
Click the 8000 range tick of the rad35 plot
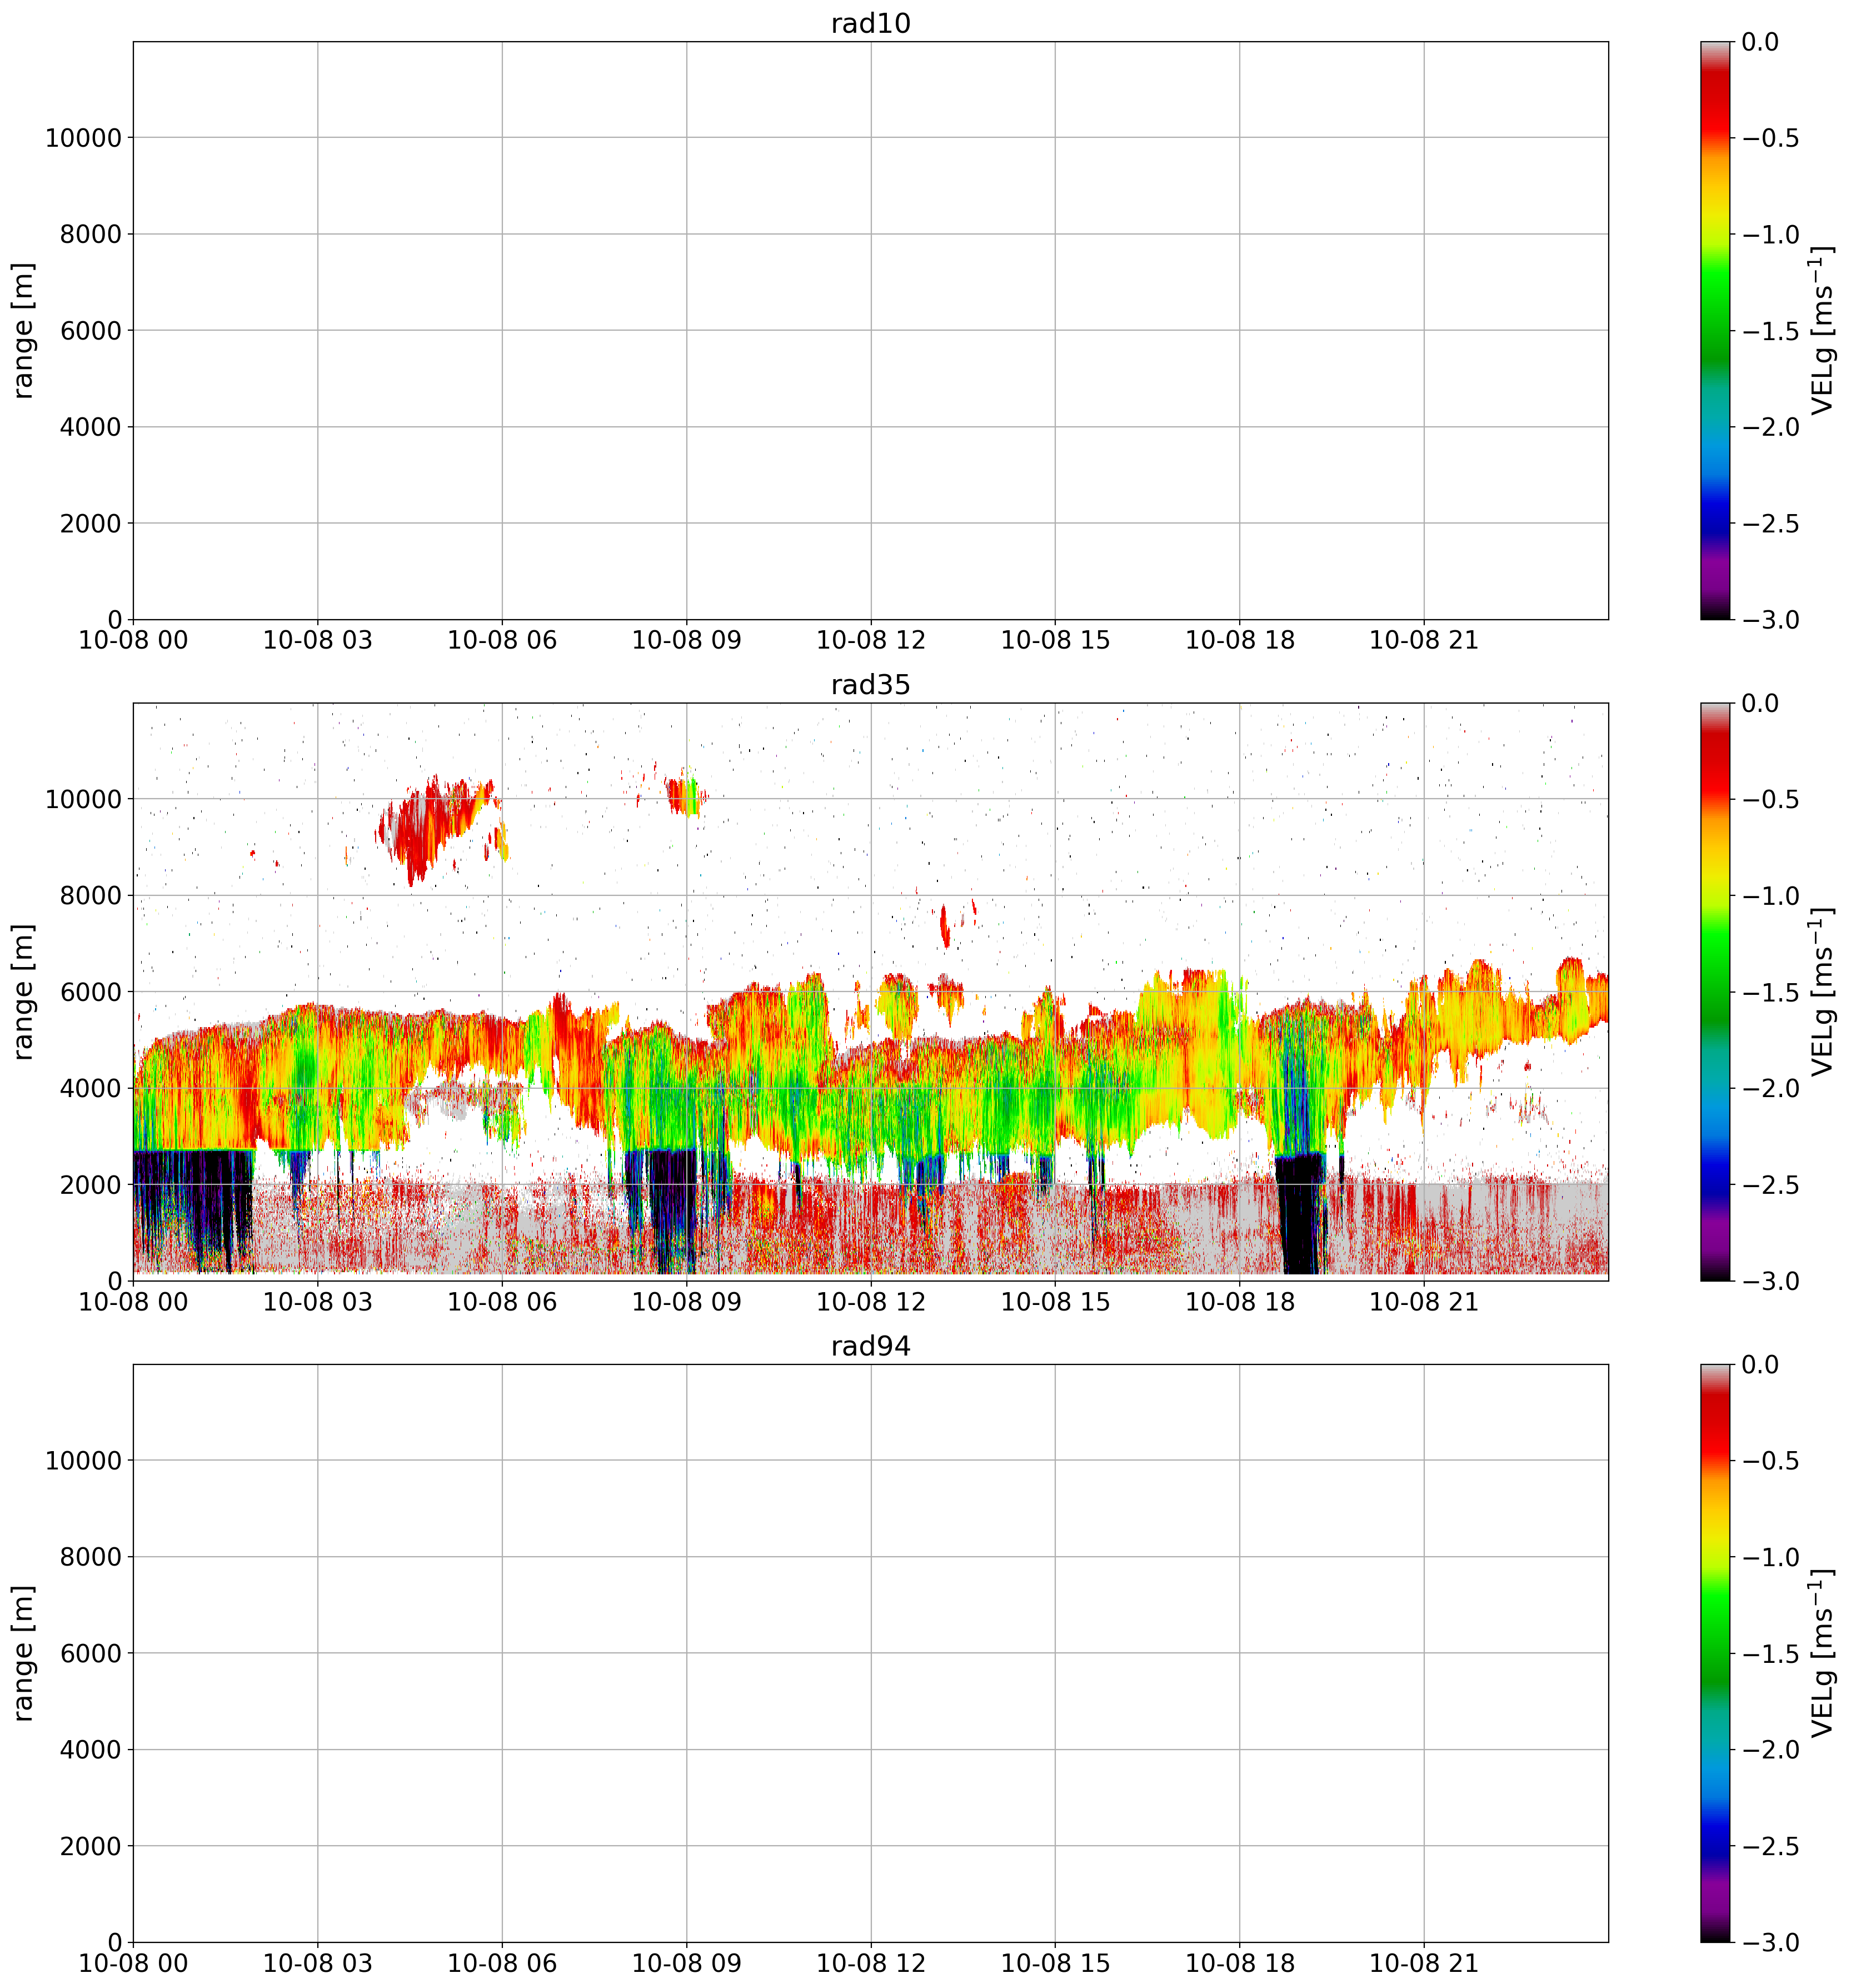[x=90, y=895]
